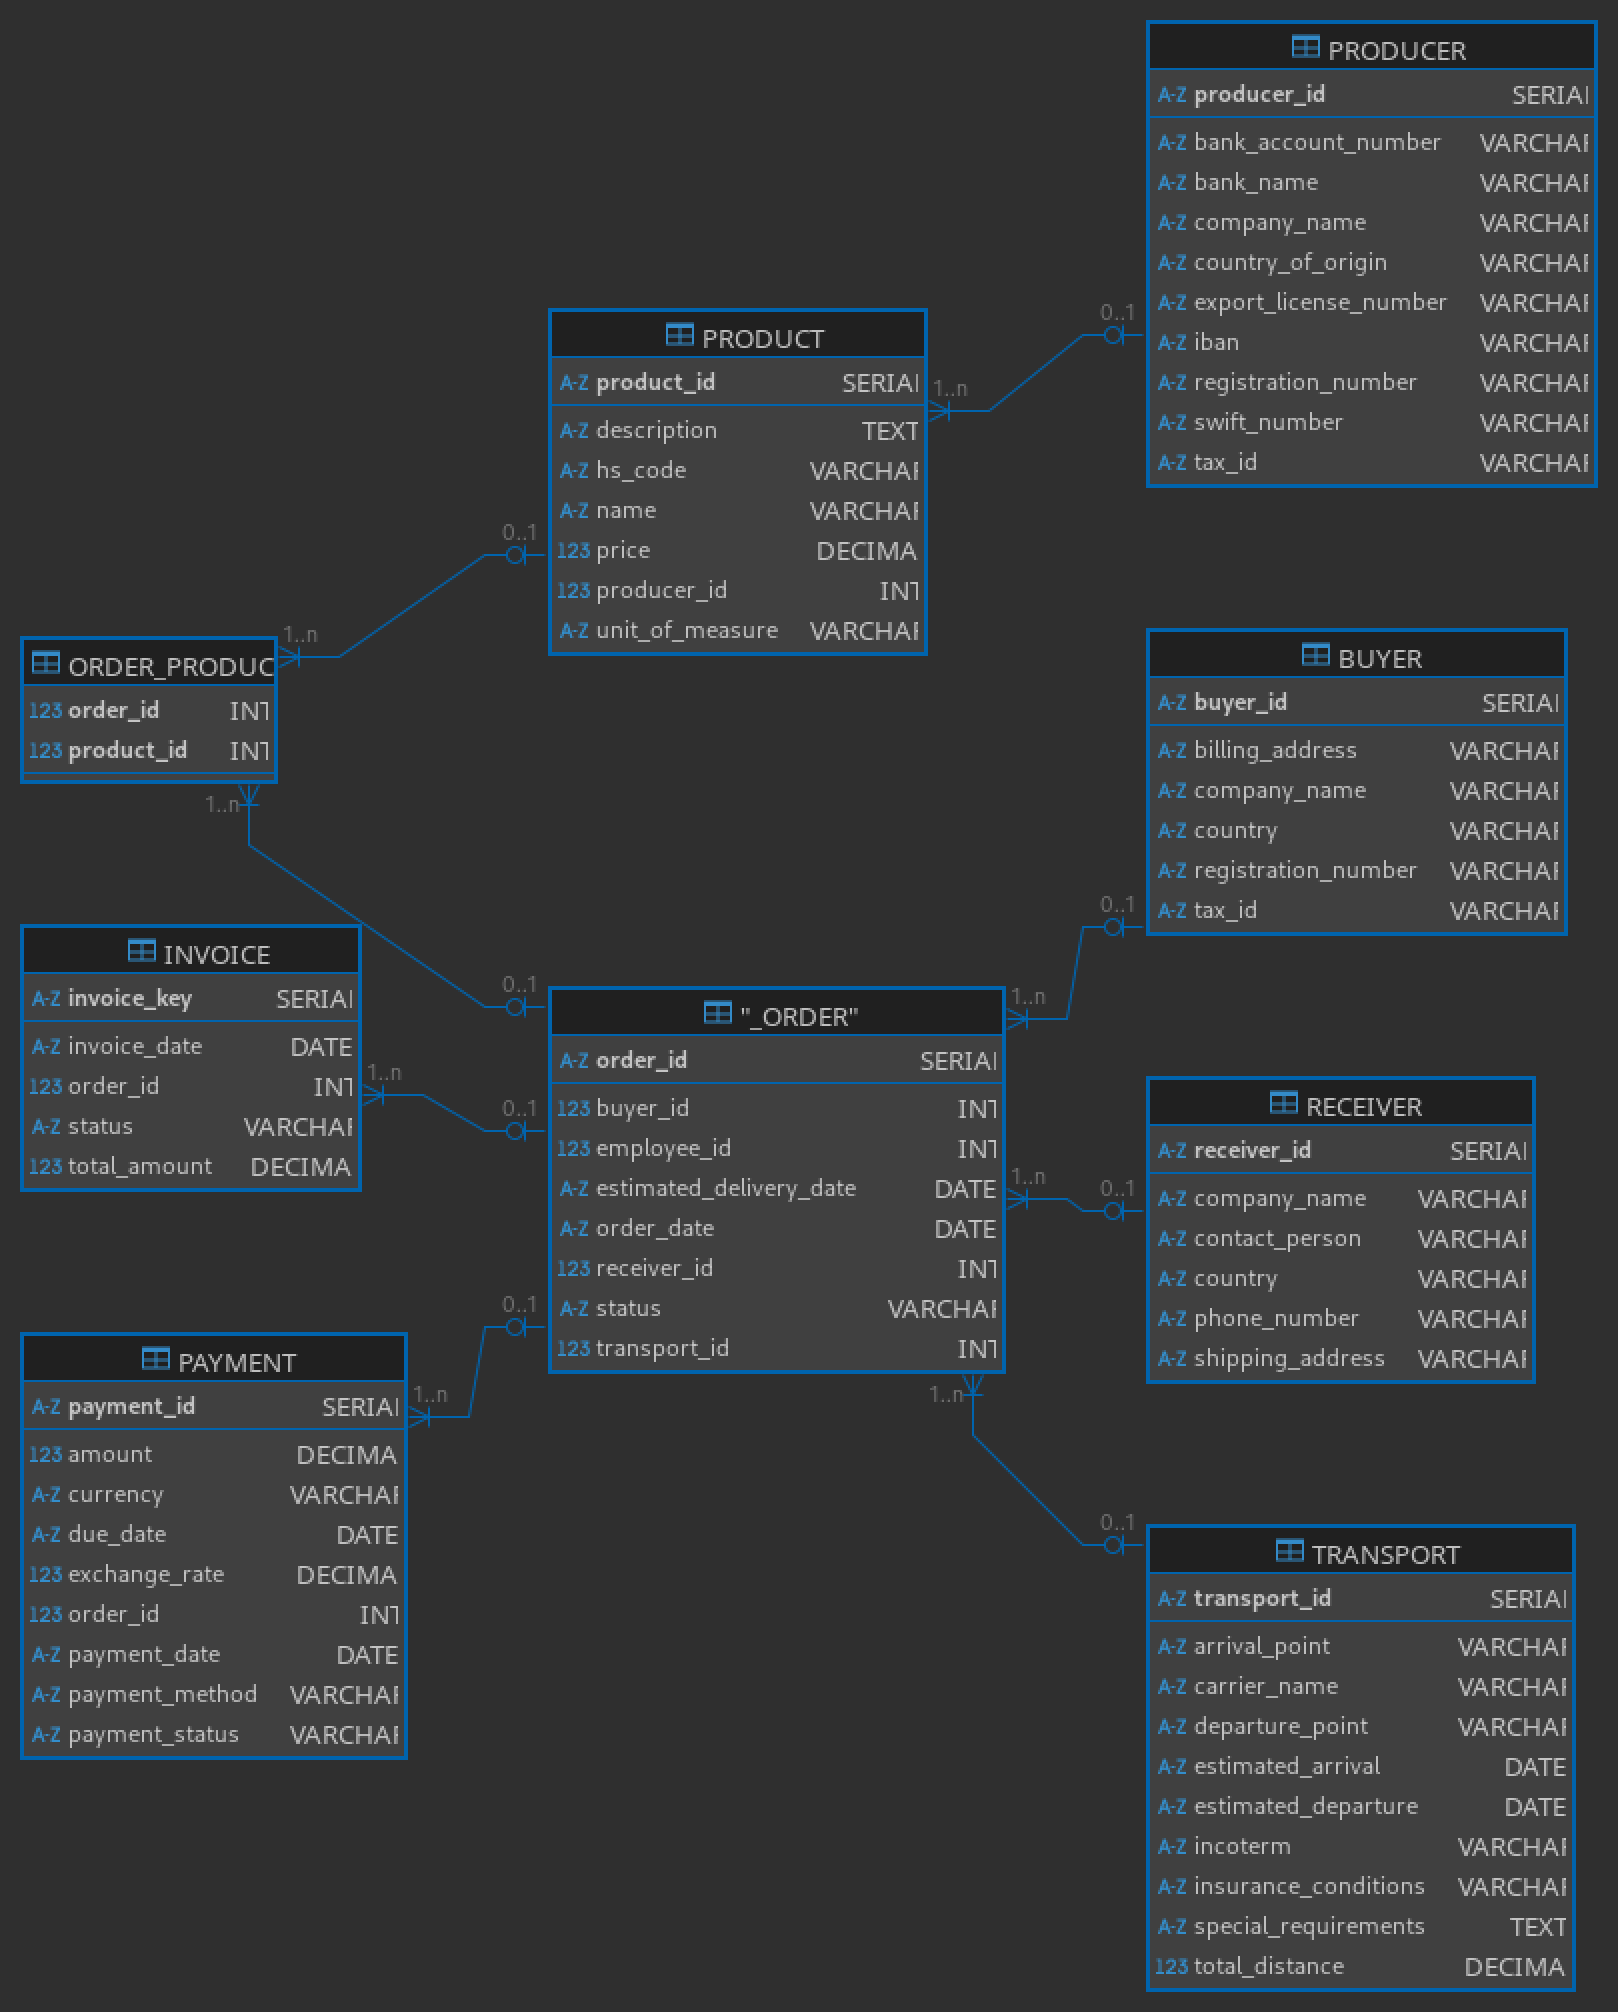
Task: Select hs_code column in PRODUCT
Action: point(641,471)
